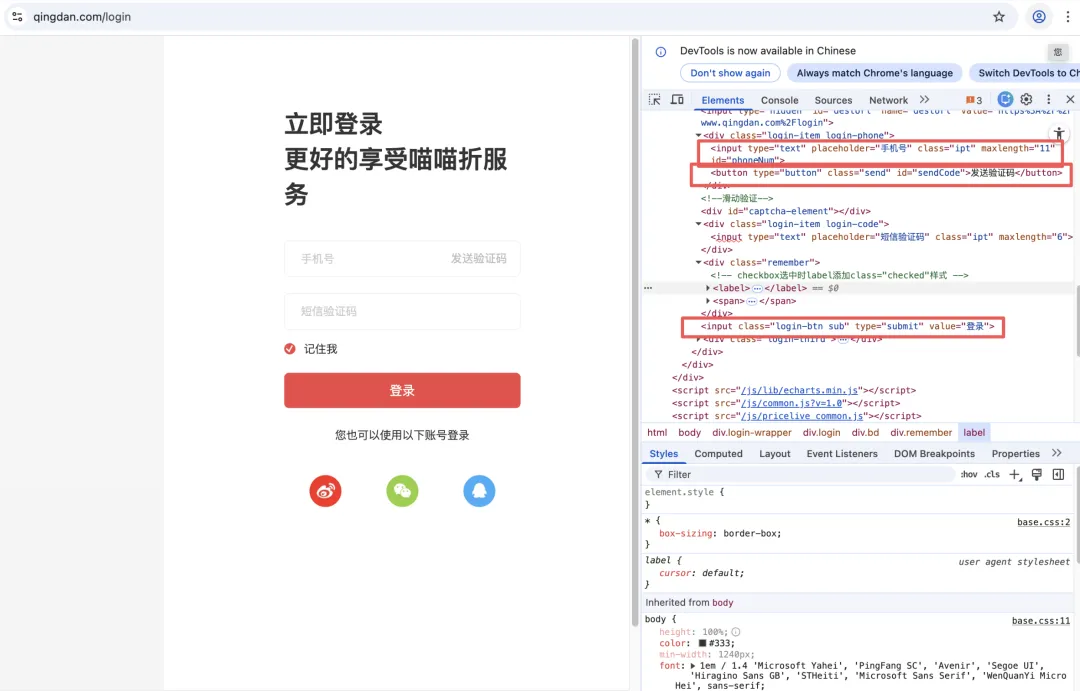Viewport: 1080px width, 691px height.
Task: Log in with the Weibo icon
Action: (x=325, y=491)
